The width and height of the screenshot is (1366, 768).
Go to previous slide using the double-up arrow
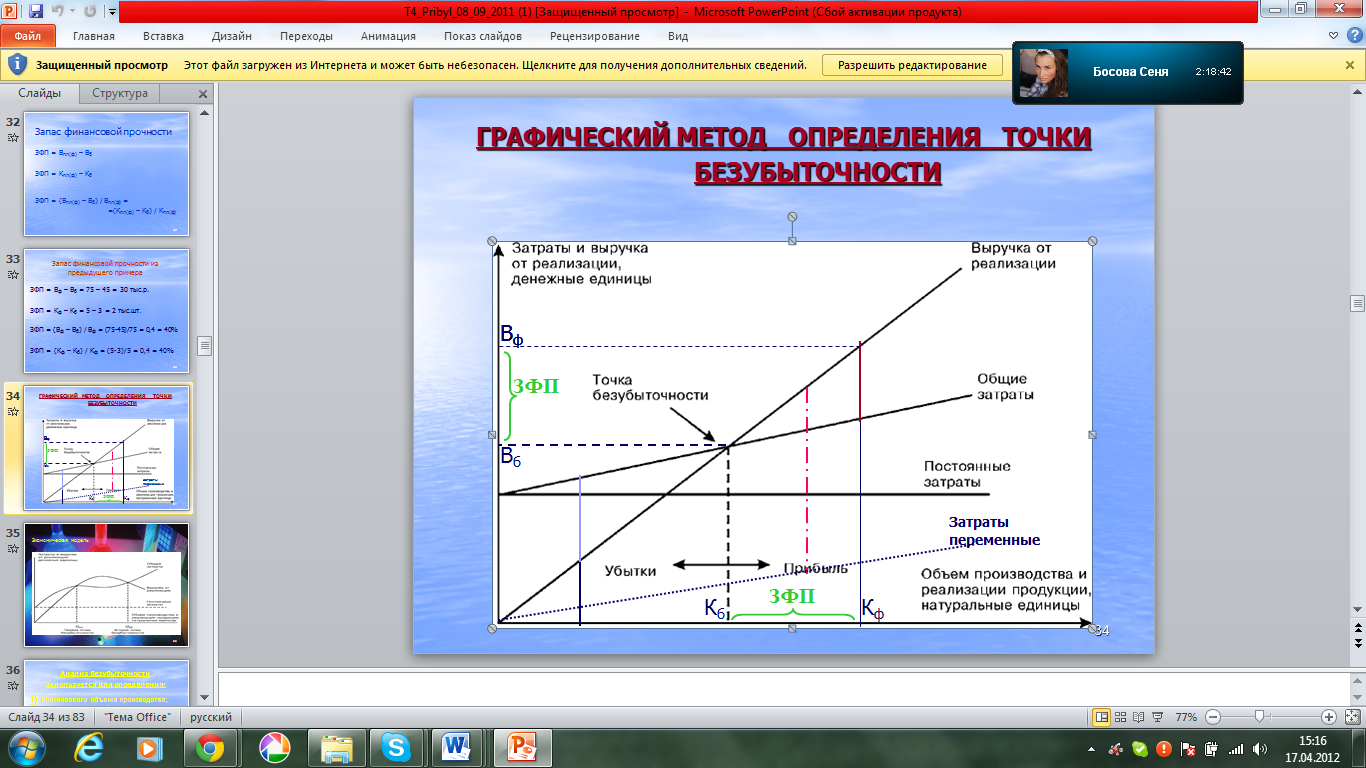1358,627
